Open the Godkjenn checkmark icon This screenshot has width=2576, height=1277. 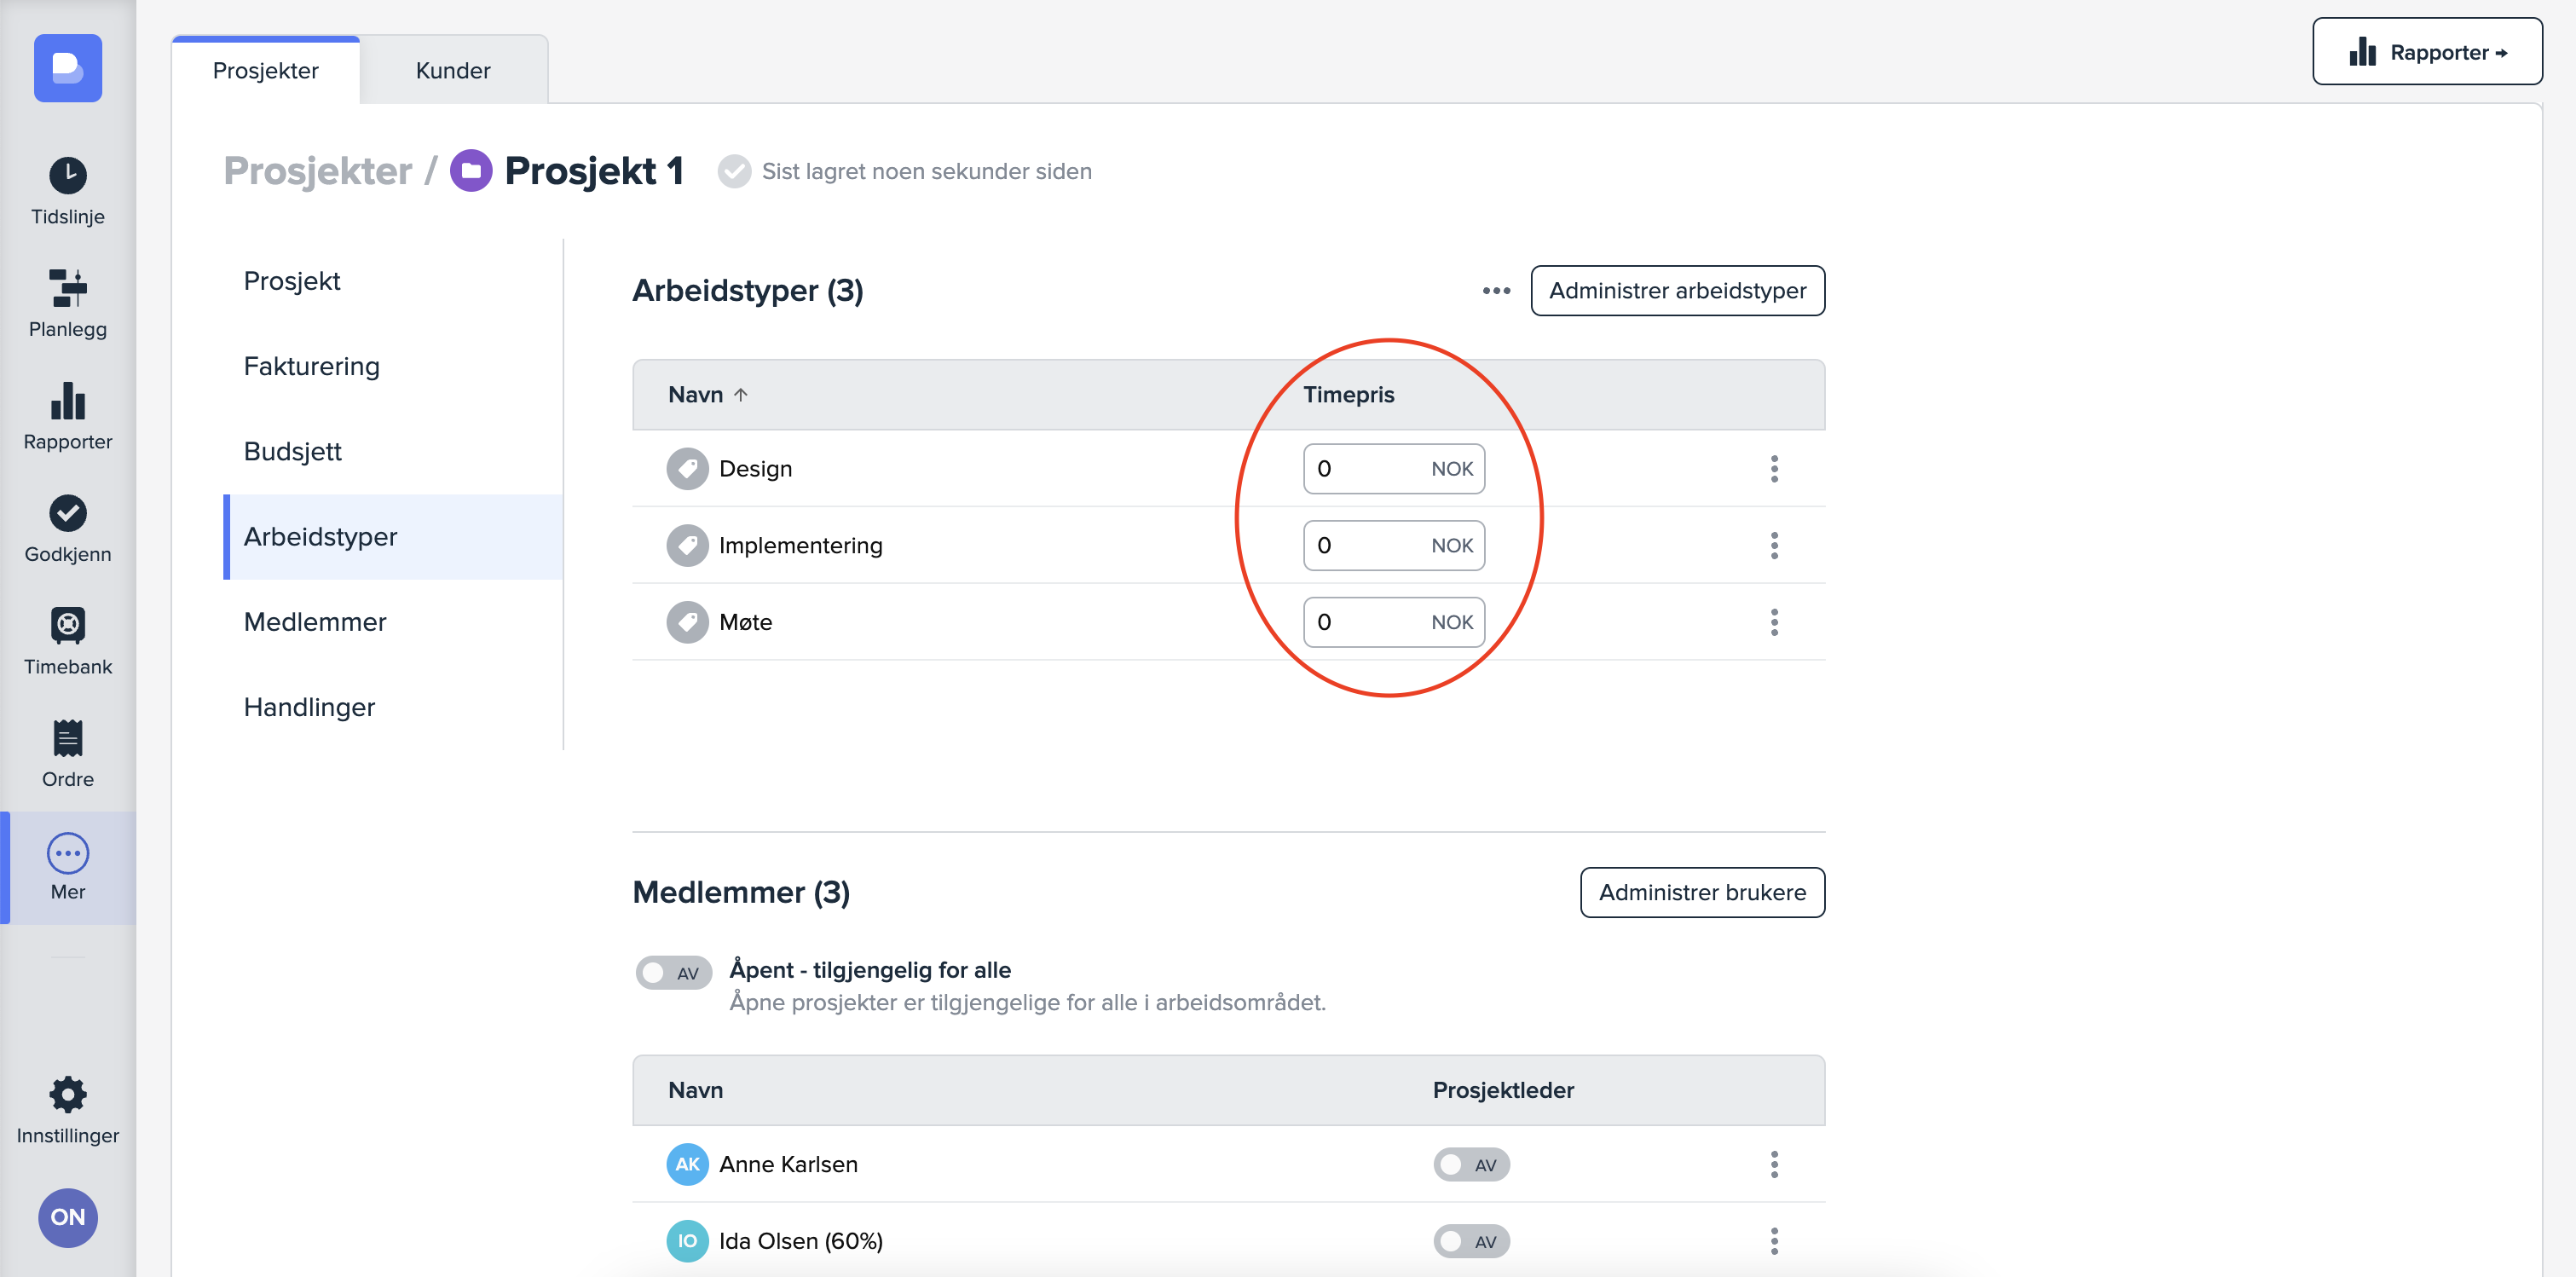click(68, 514)
